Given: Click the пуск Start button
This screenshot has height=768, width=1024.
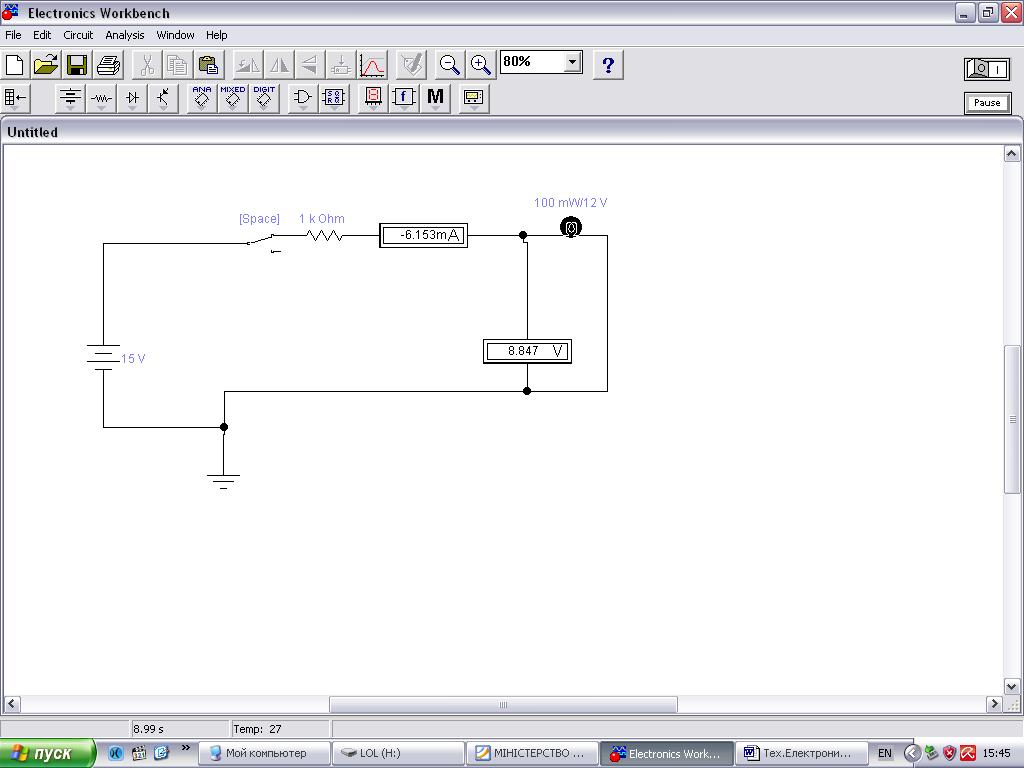Looking at the screenshot, I should pos(48,753).
